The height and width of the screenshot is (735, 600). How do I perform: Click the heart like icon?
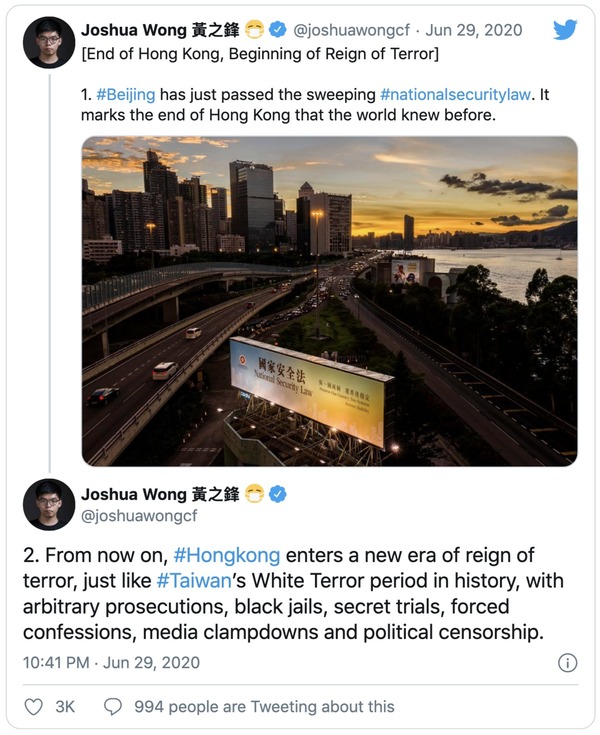tap(34, 706)
